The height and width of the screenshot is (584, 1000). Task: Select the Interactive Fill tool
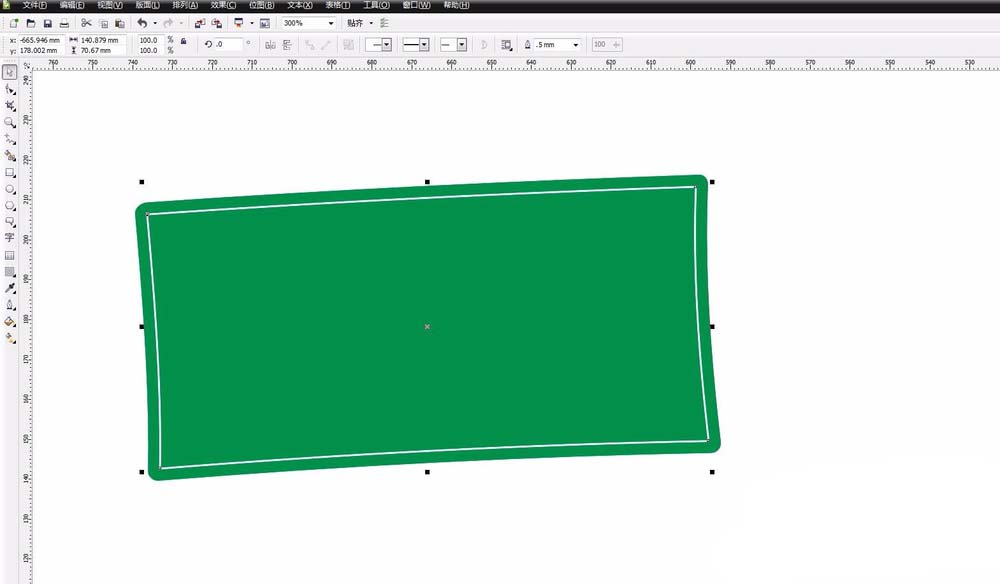(x=10, y=339)
